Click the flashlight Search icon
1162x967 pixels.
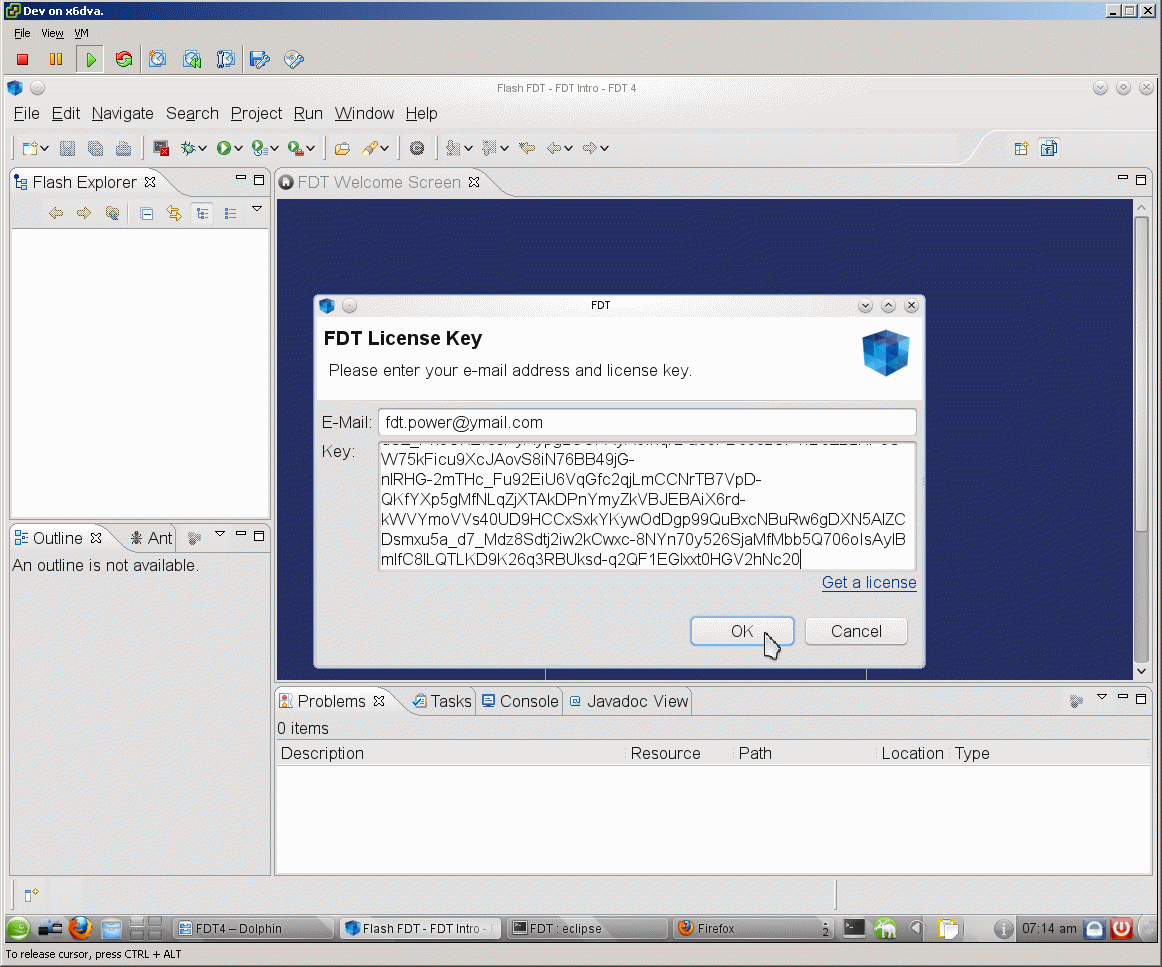click(x=370, y=148)
